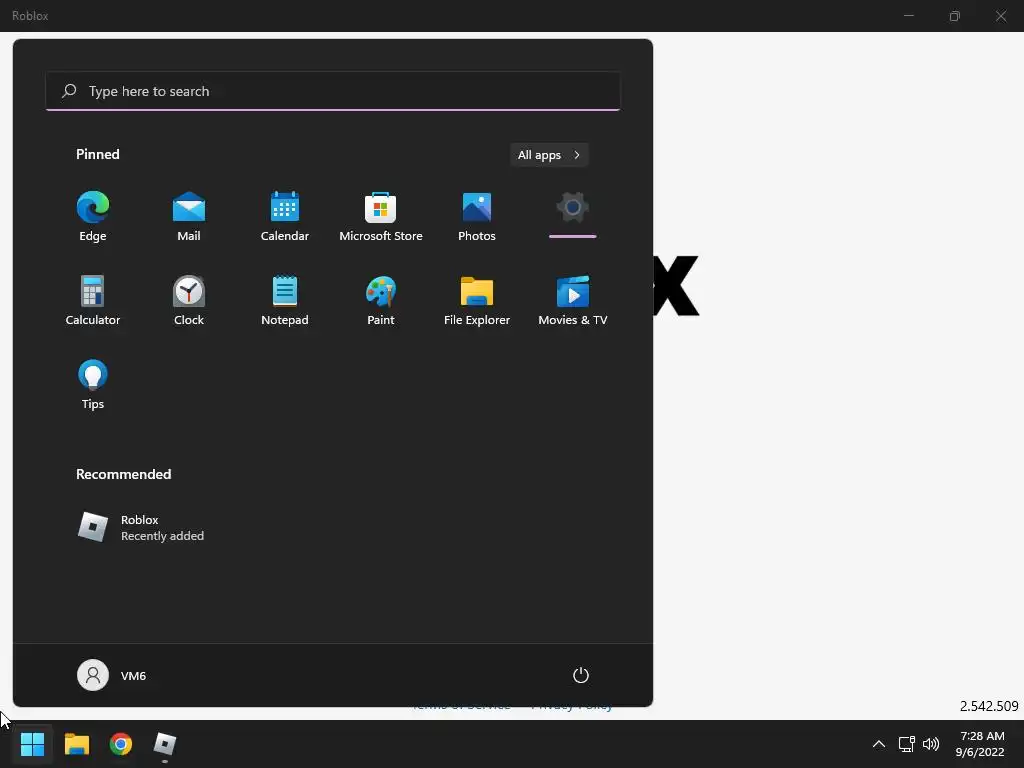
Task: Open the volume tray icon
Action: click(931, 744)
